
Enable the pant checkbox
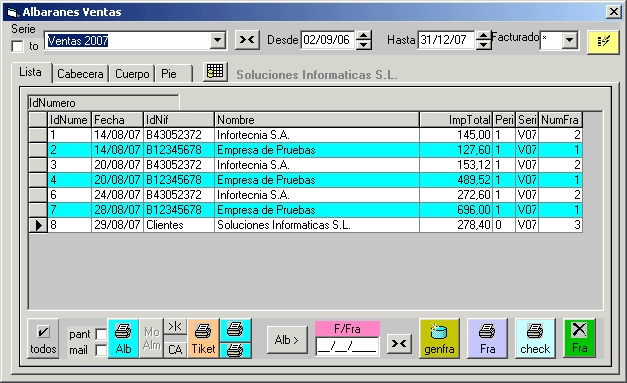click(101, 334)
